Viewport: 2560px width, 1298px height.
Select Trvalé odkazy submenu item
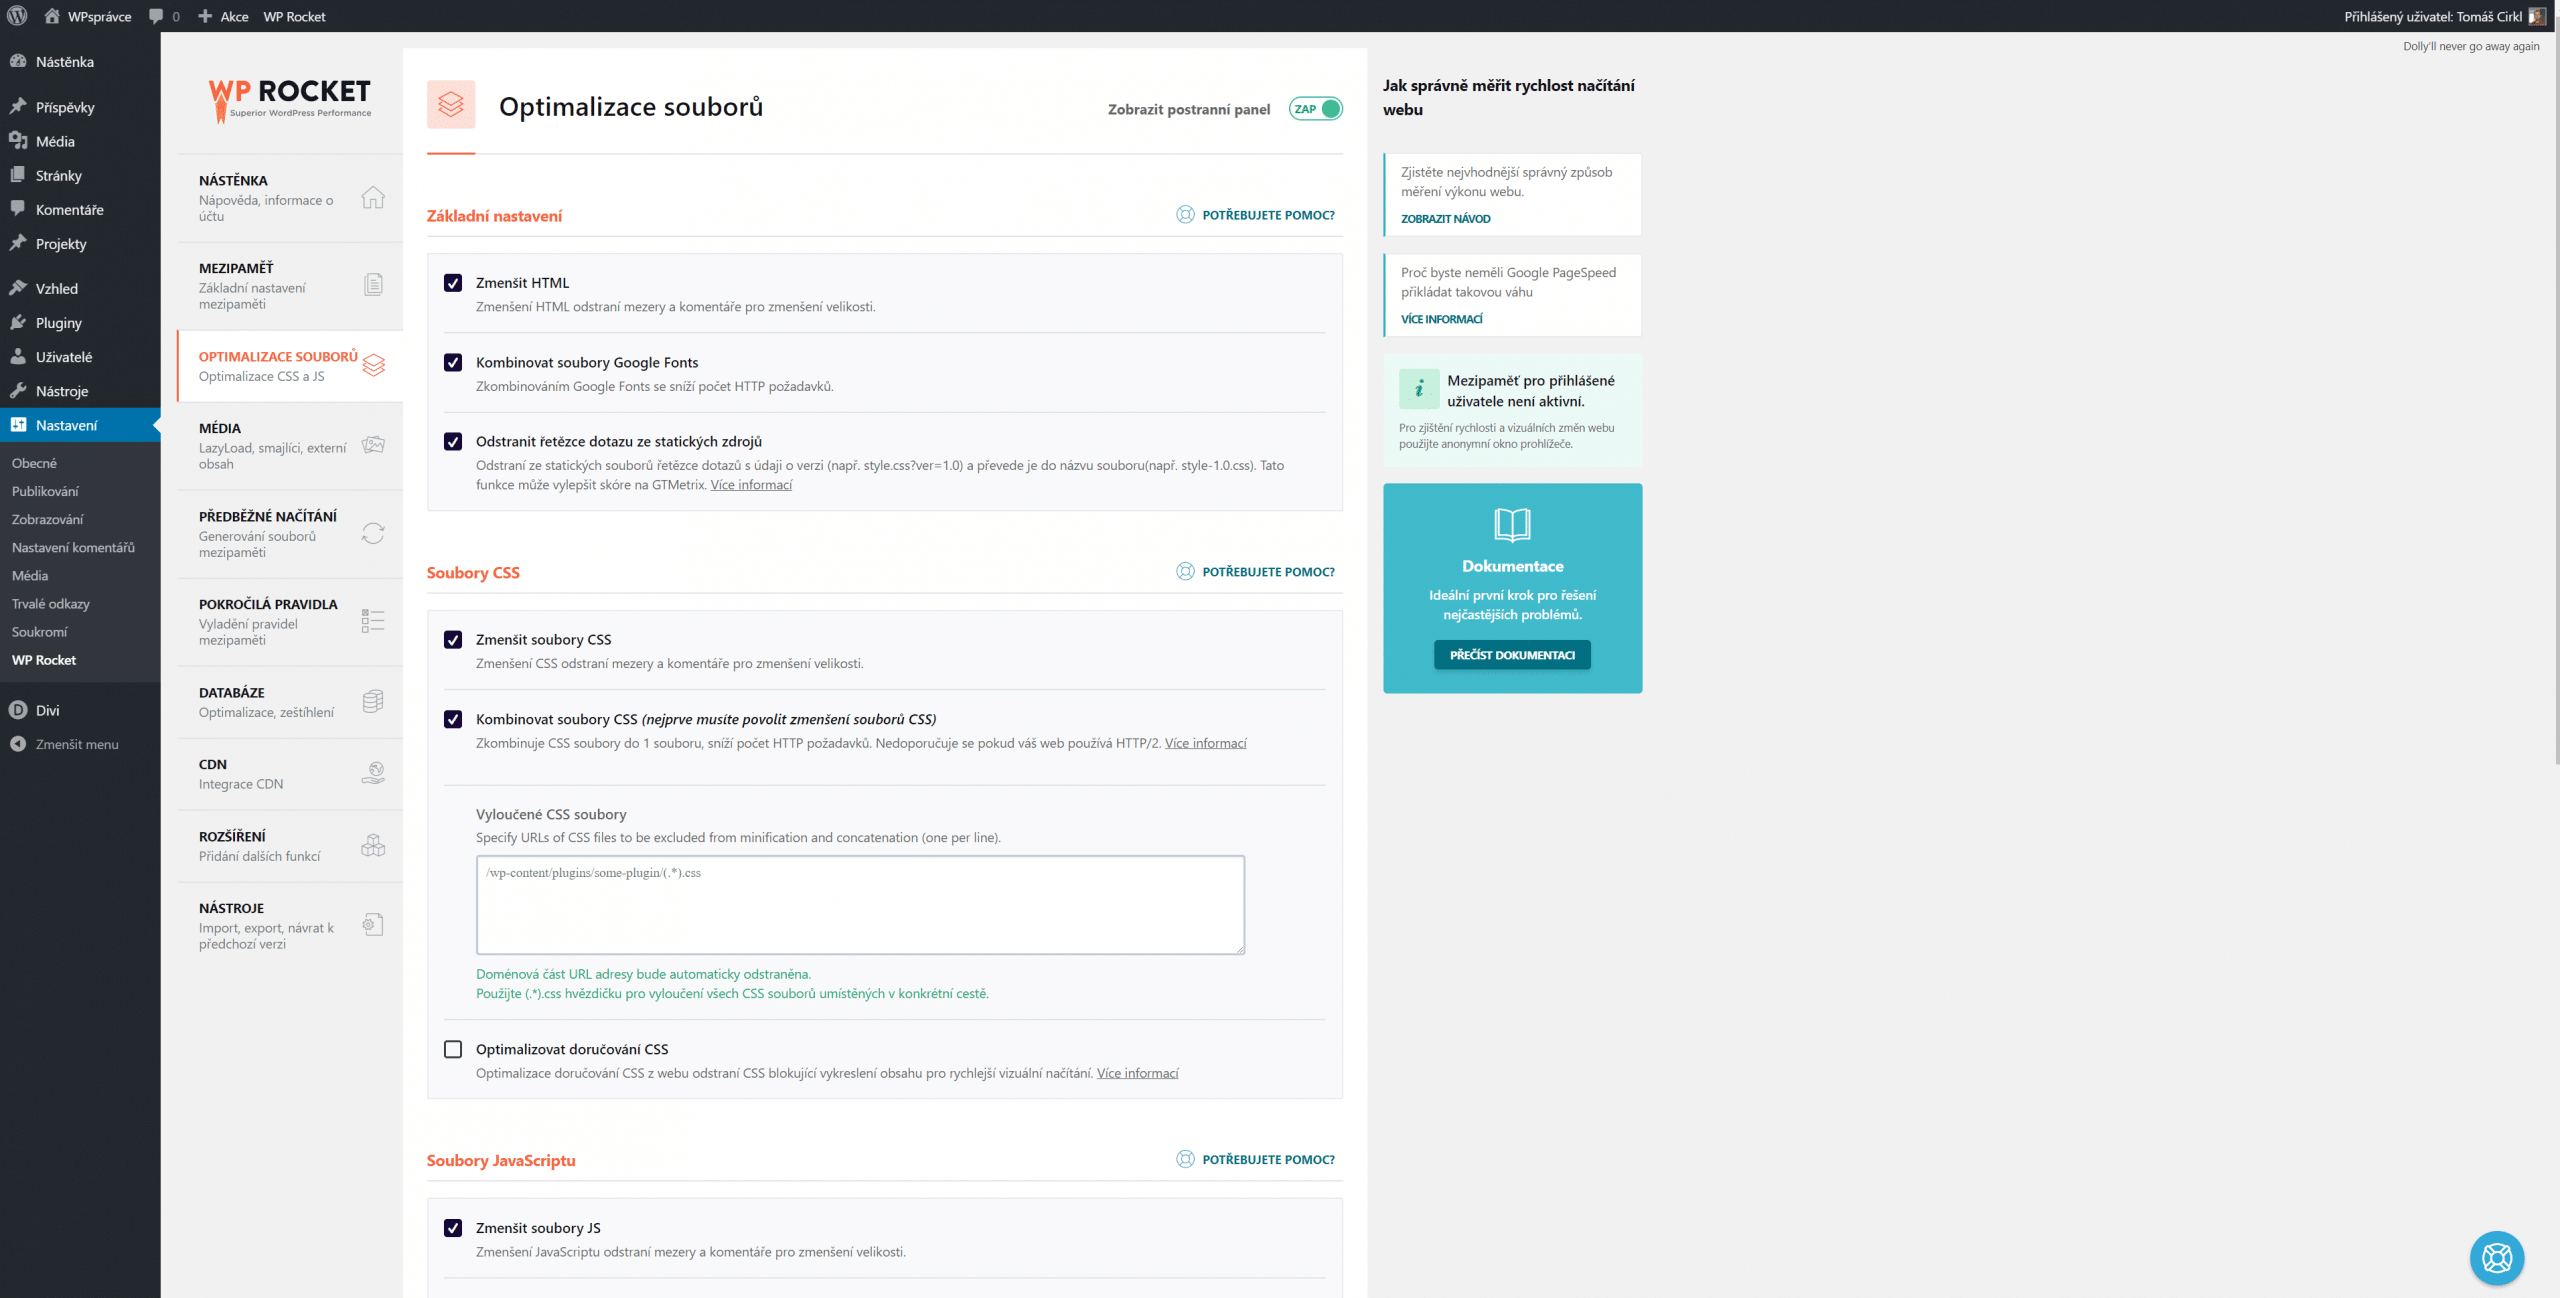(51, 604)
